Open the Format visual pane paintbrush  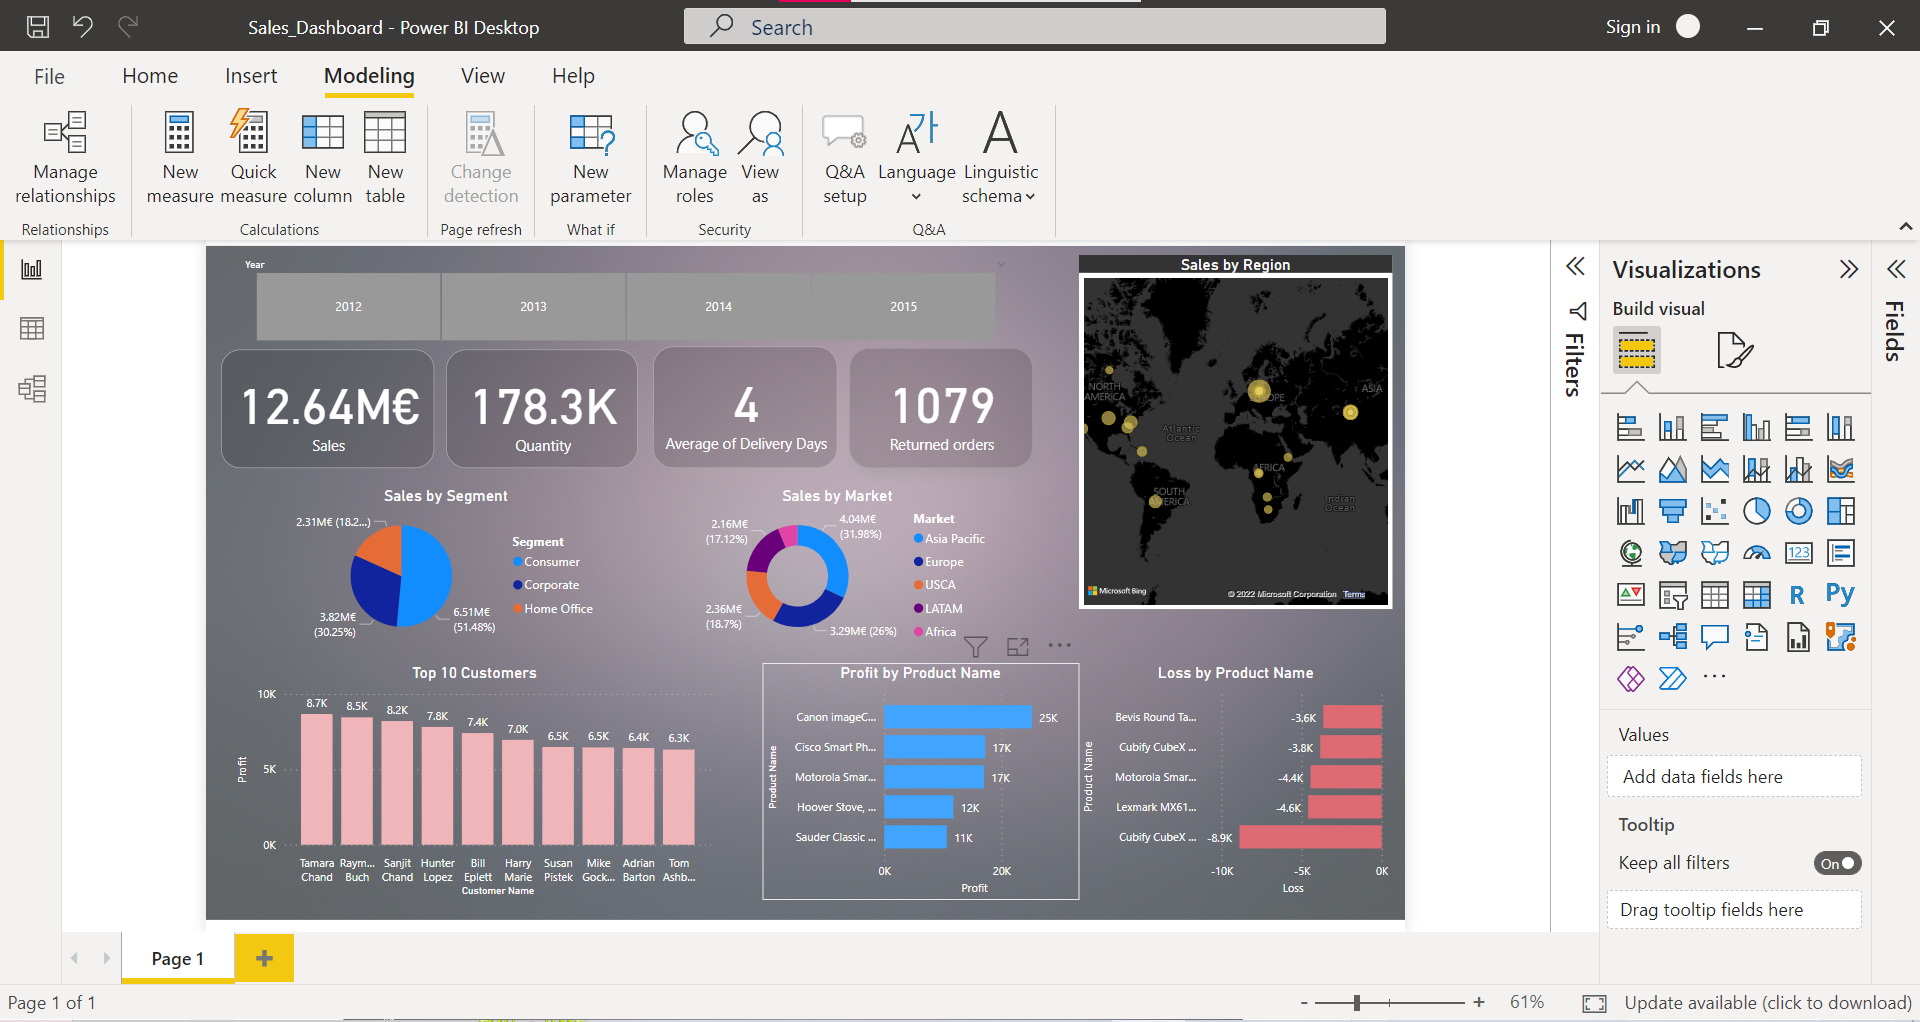[1736, 350]
